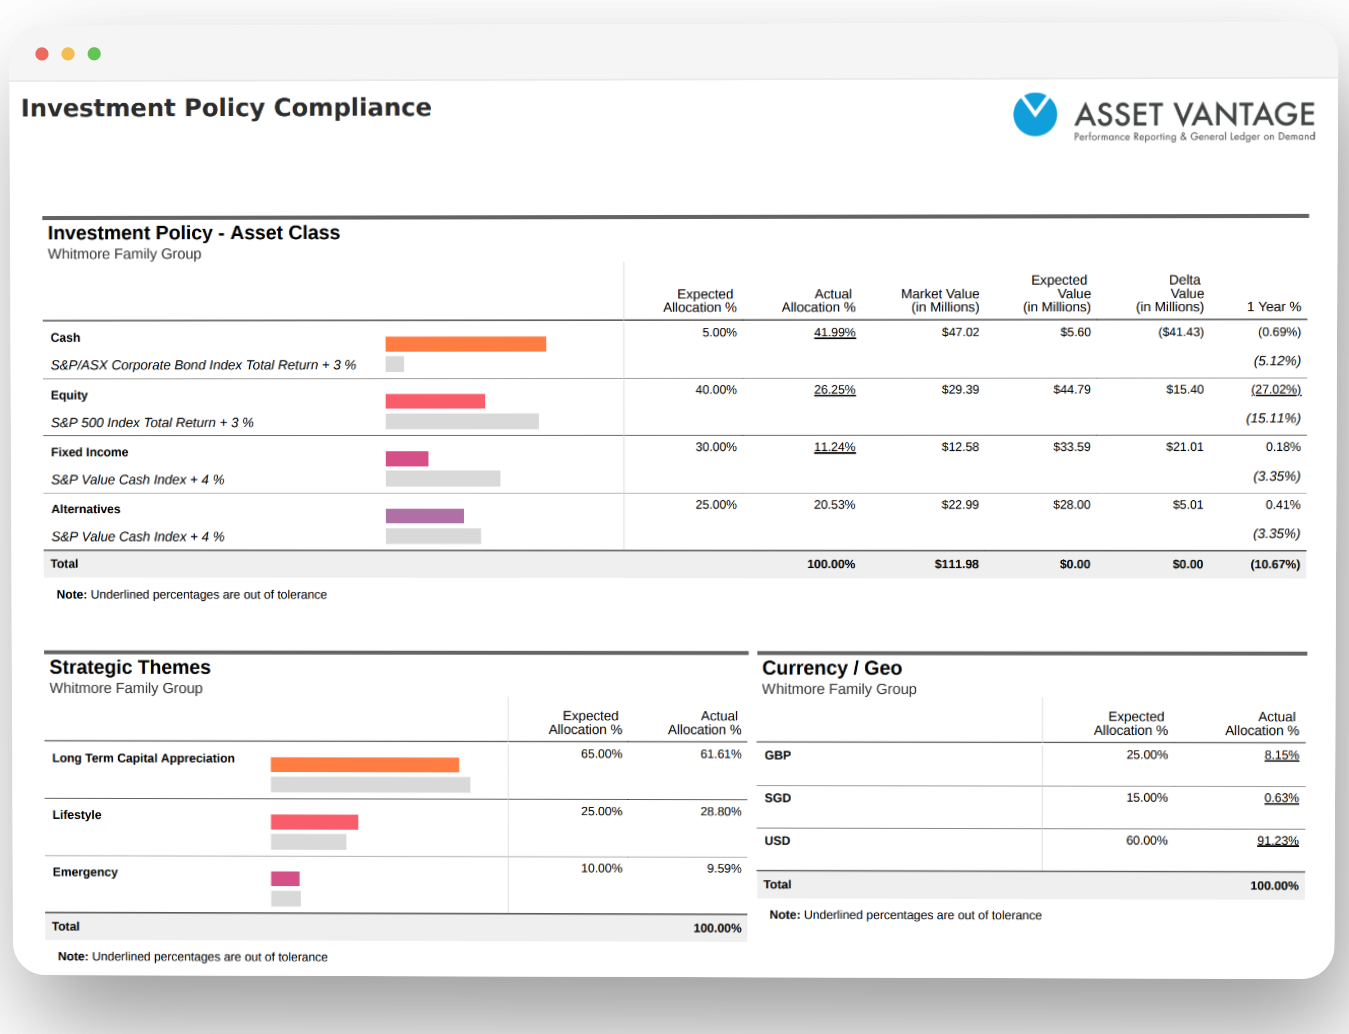This screenshot has width=1349, height=1034.
Task: Click the red Equity allocation bar
Action: tap(435, 401)
